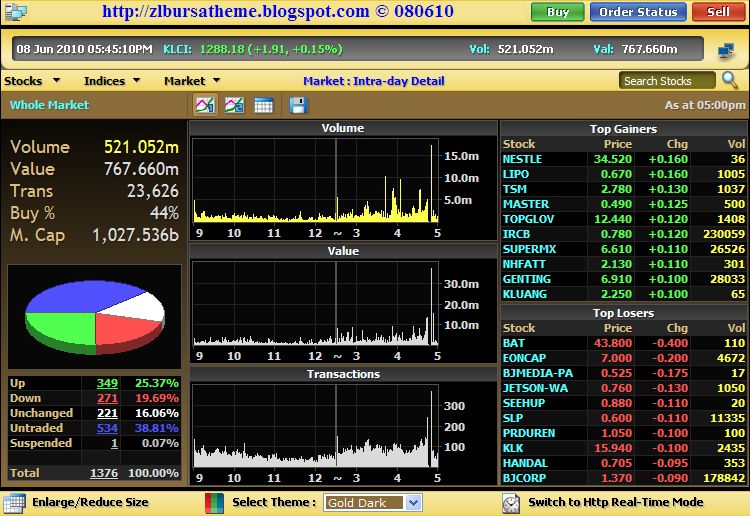Image resolution: width=750 pixels, height=516 pixels.
Task: Select BJMEDIA-PA in Top Losers
Action: (538, 373)
